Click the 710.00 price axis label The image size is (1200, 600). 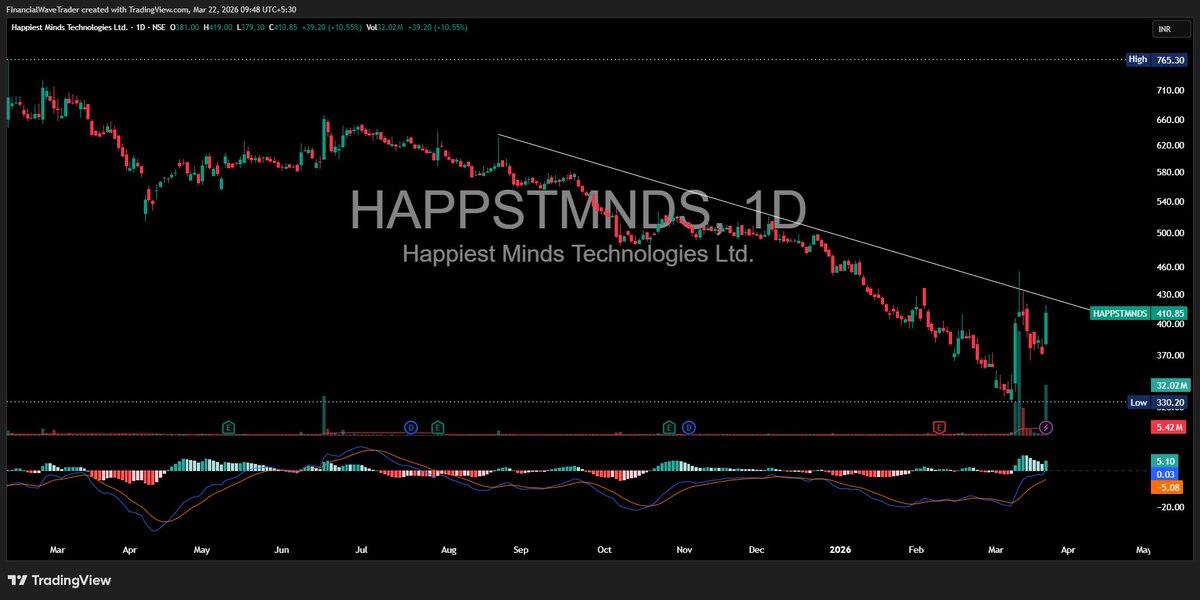click(x=1170, y=90)
